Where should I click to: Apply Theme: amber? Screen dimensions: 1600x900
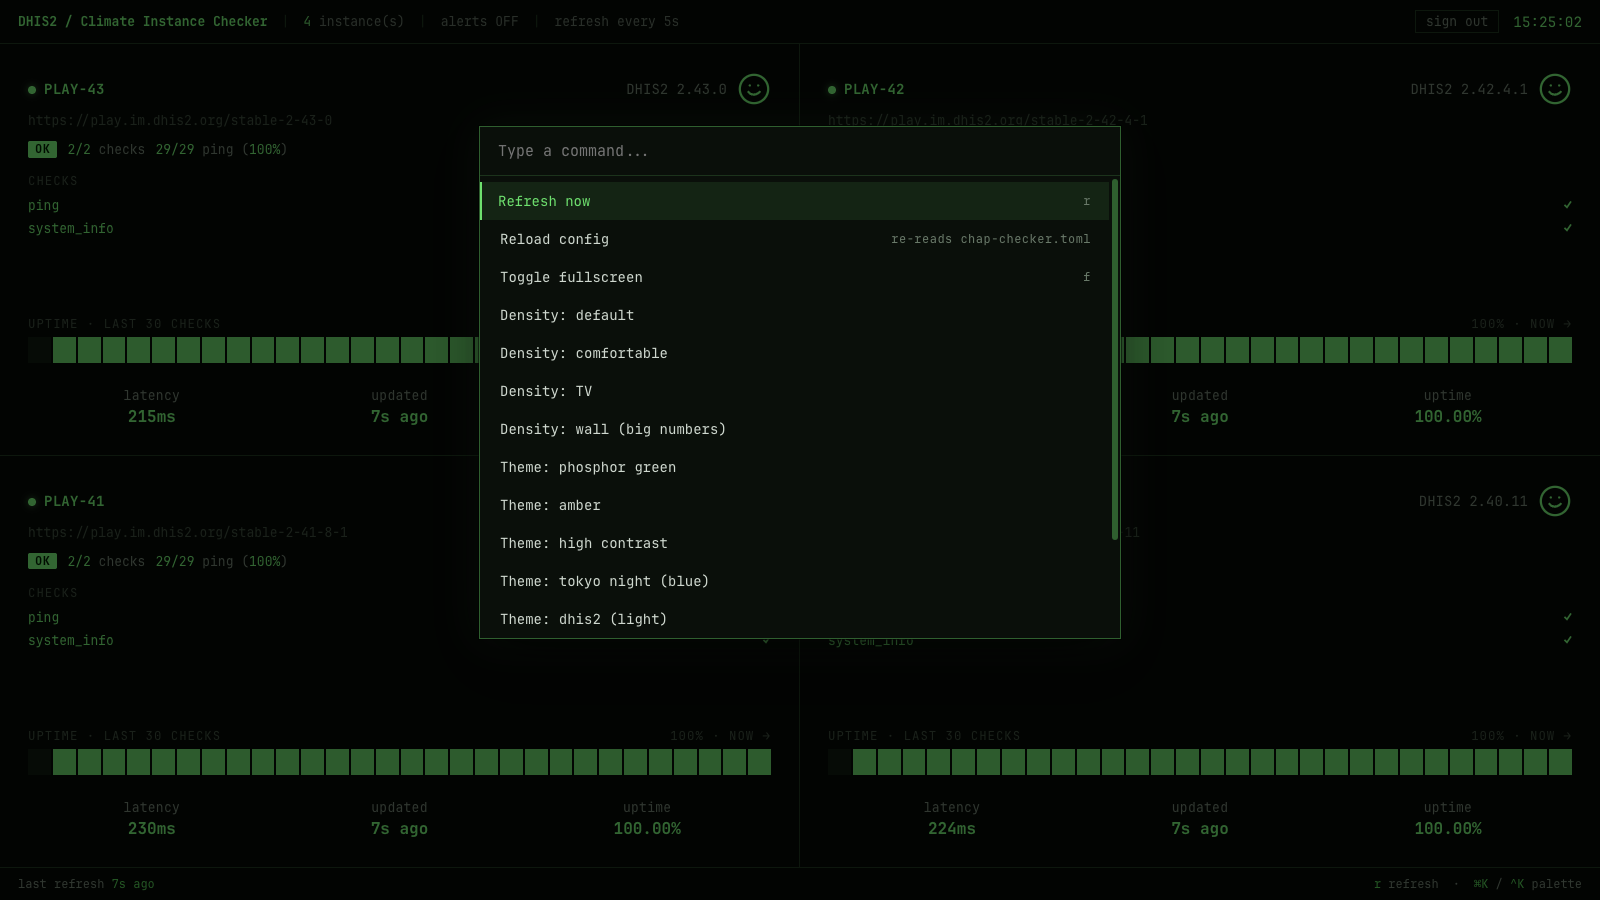pos(795,505)
